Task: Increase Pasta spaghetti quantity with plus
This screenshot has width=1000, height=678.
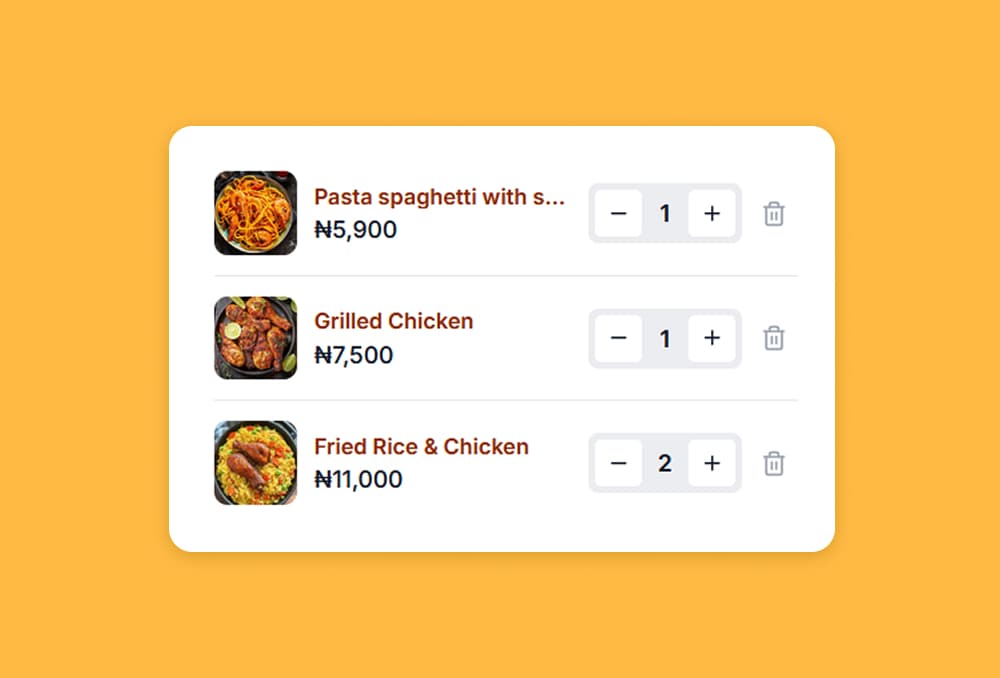Action: pos(711,213)
